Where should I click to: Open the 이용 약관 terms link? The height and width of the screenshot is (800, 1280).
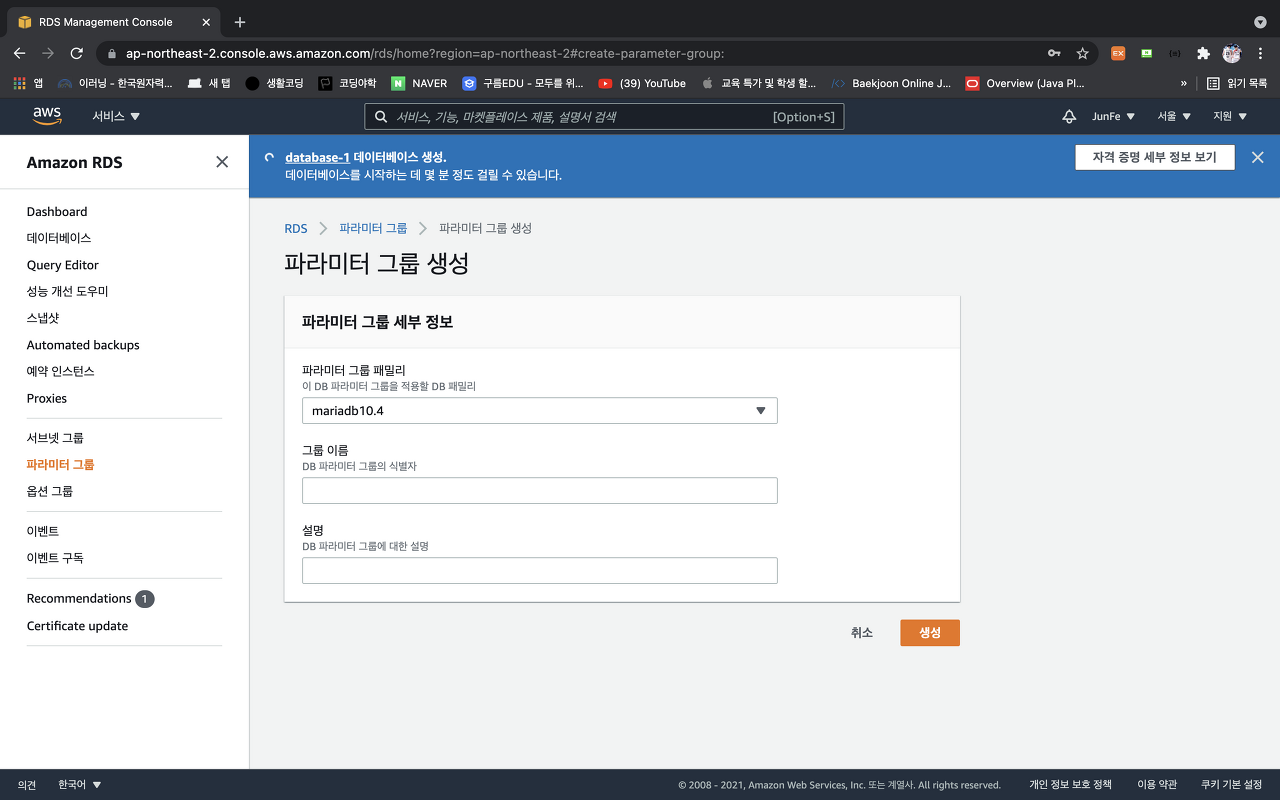[x=1157, y=784]
